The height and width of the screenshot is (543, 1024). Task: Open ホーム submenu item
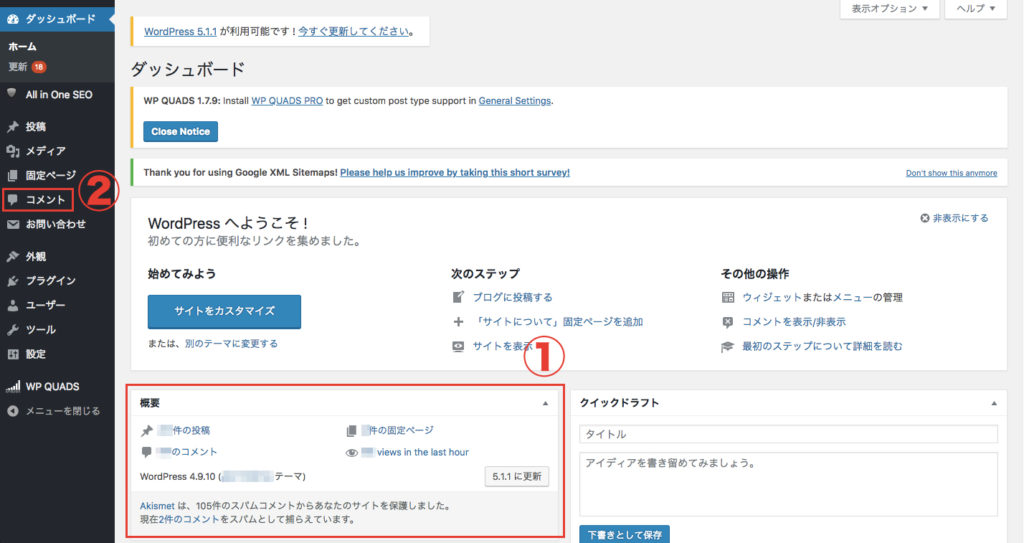point(22,46)
